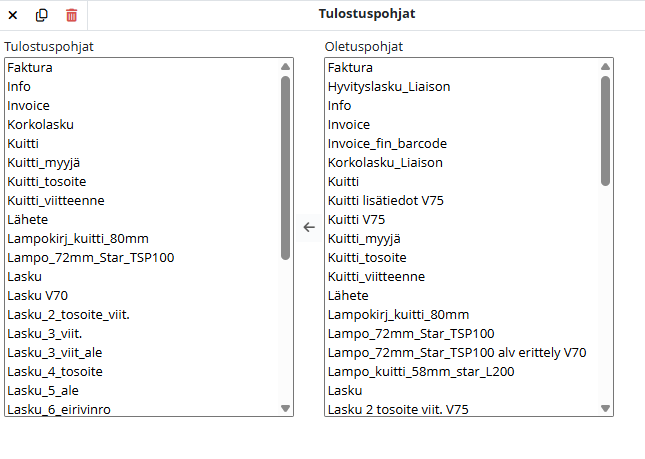The image size is (645, 459).
Task: Select Kuitti_myyjä in the left list
Action: coord(45,163)
